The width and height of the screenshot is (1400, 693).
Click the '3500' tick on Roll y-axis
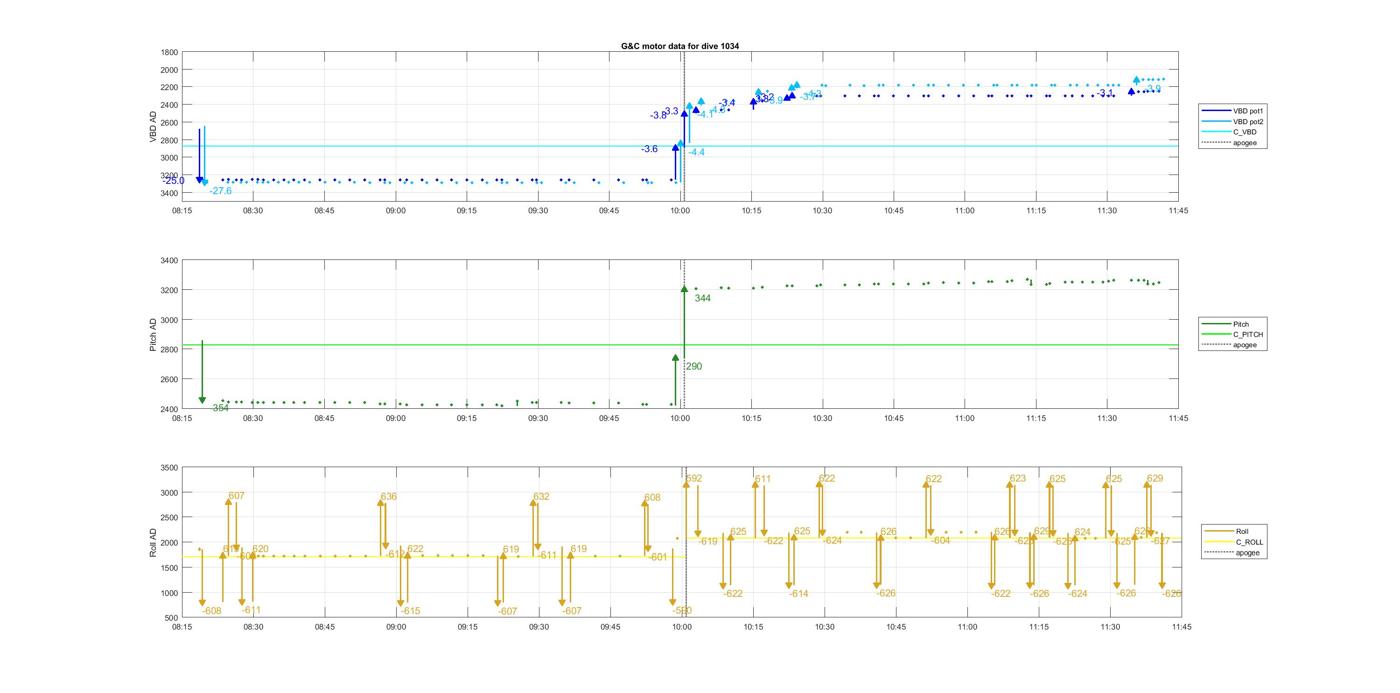[170, 468]
